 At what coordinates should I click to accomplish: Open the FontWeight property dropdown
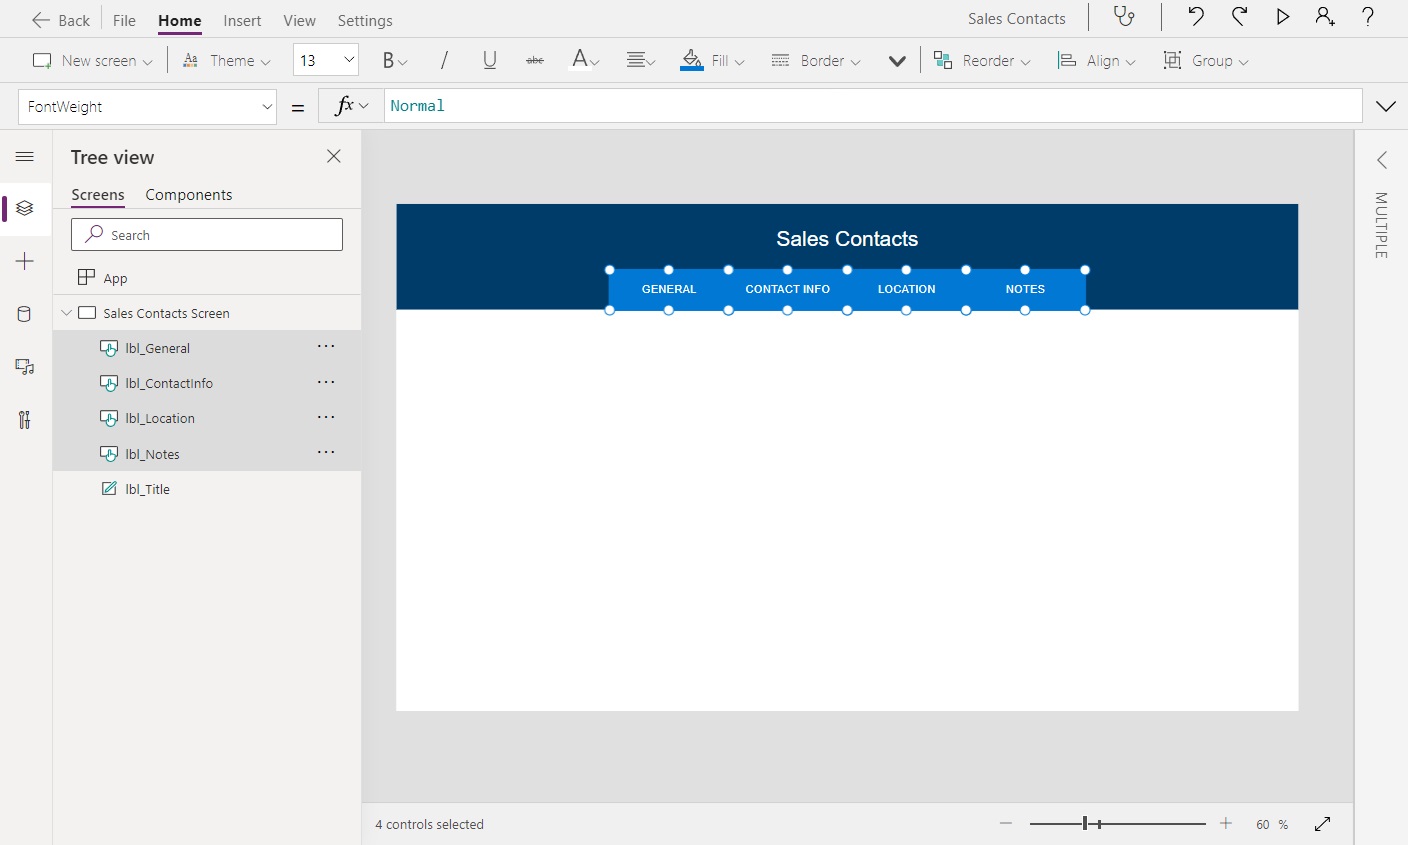pyautogui.click(x=267, y=106)
